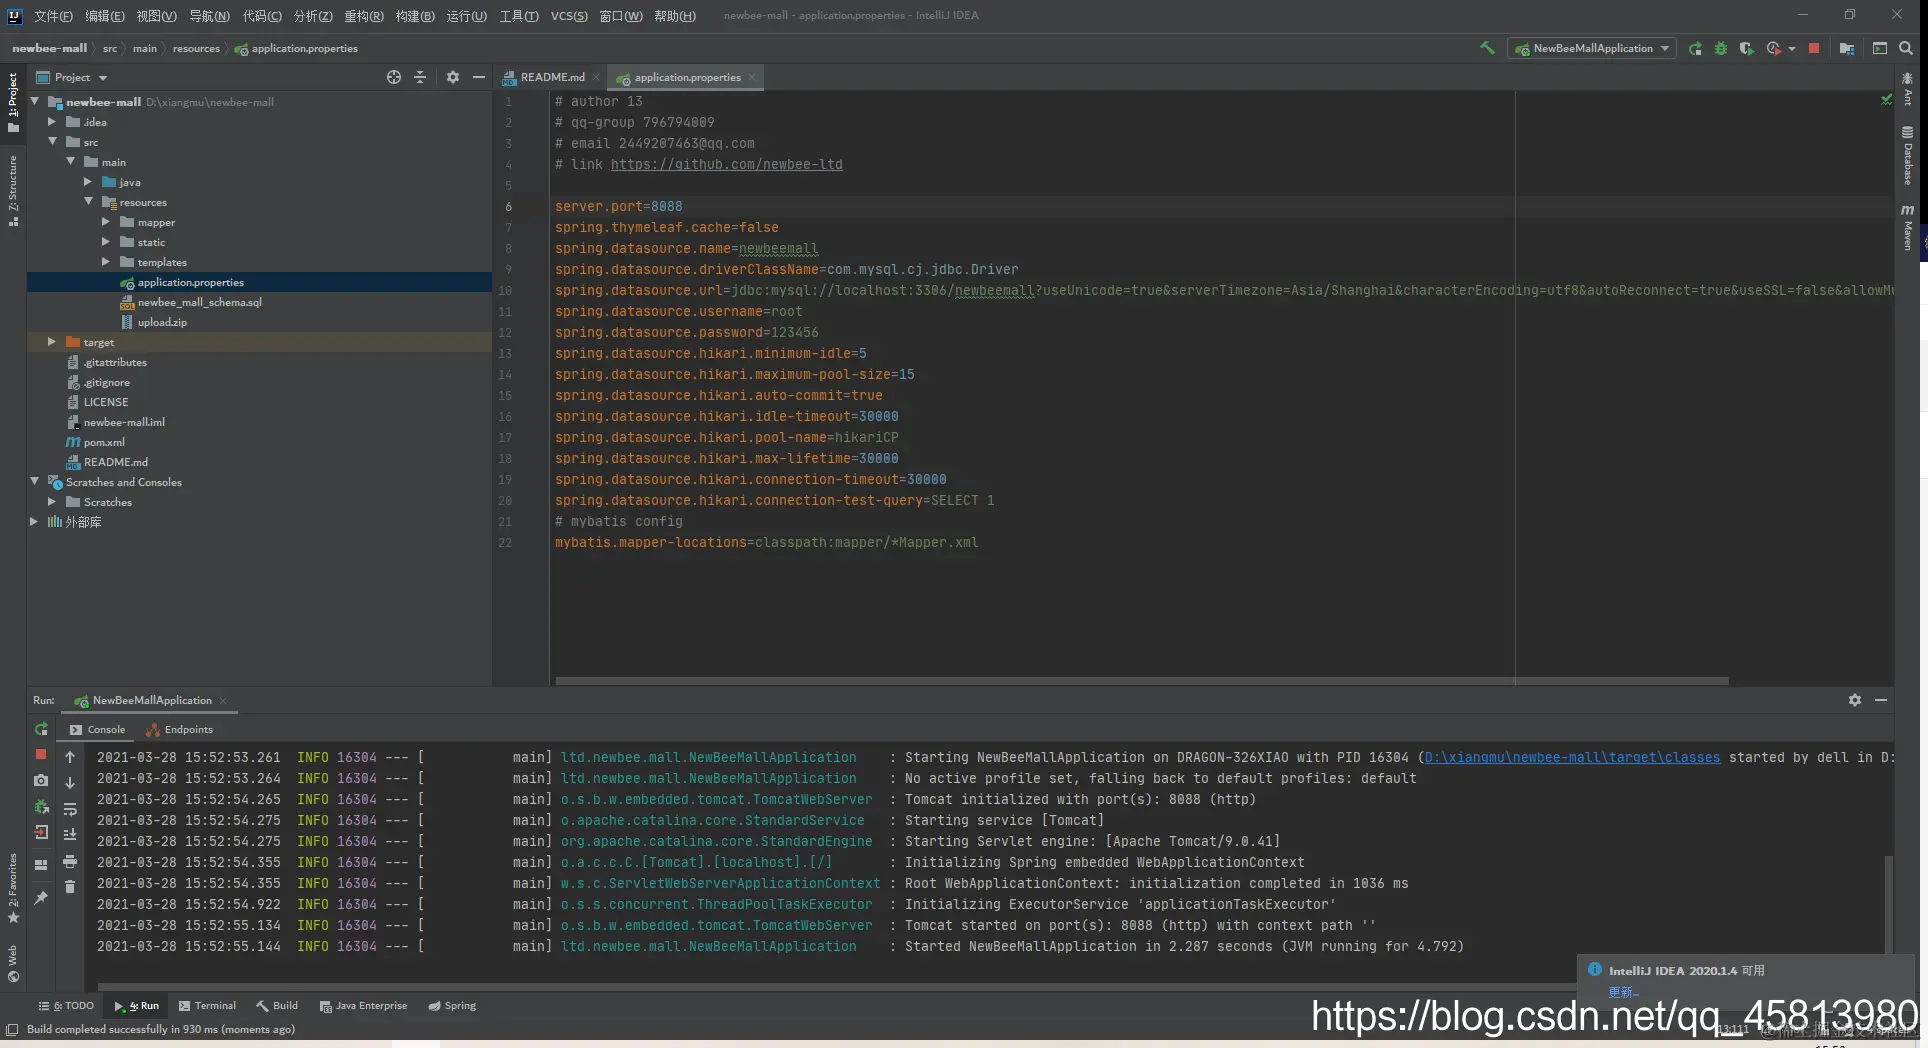Click the console horizontal scrollbar
Image resolution: width=1928 pixels, height=1048 pixels.
[x=836, y=986]
